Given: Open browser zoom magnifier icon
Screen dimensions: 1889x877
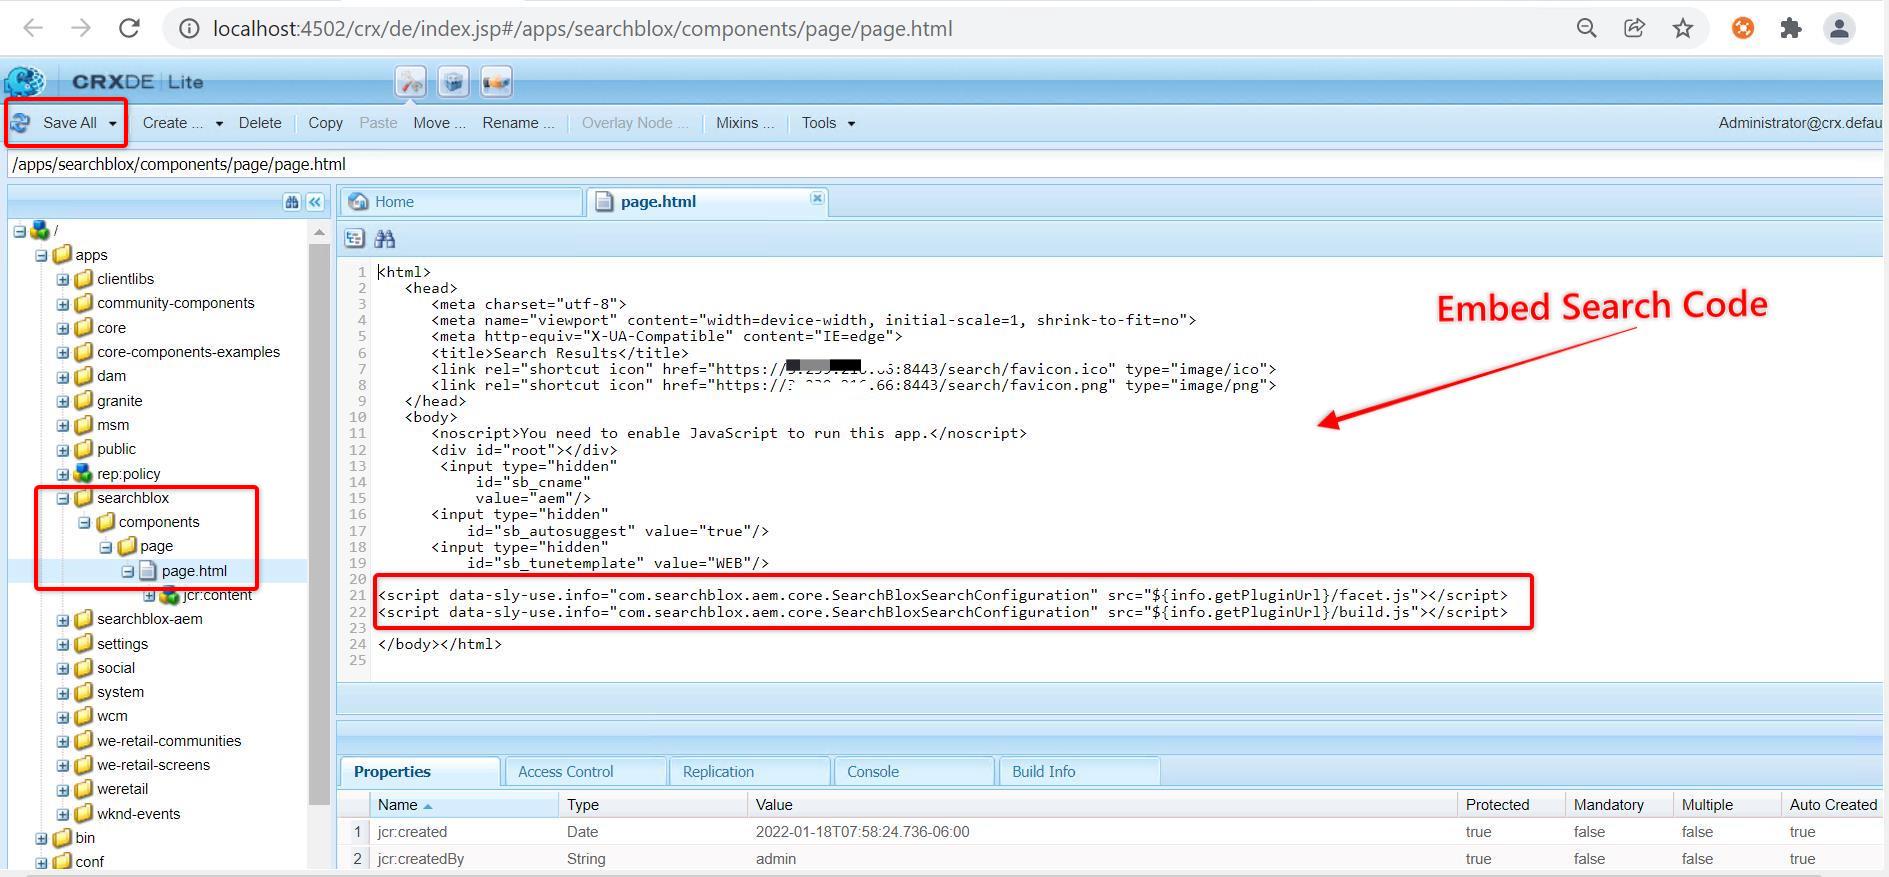Looking at the screenshot, I should [1586, 29].
